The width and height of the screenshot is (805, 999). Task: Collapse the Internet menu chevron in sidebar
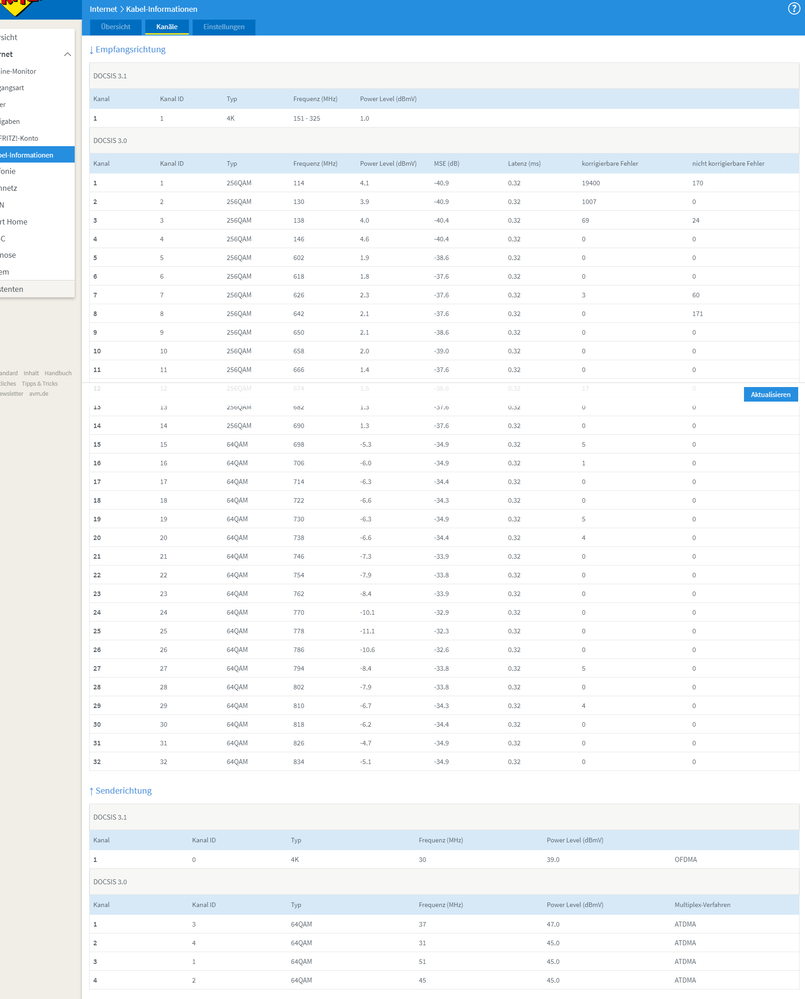coord(67,54)
